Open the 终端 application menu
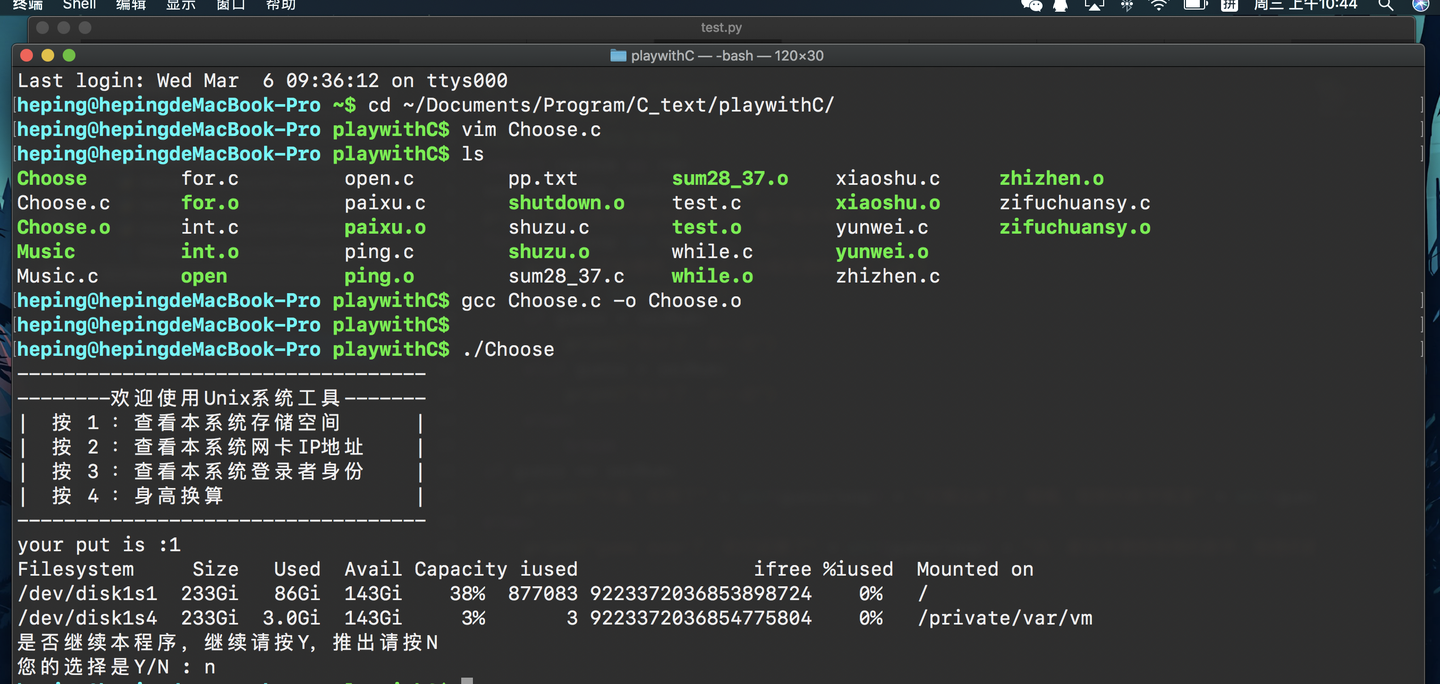This screenshot has width=1440, height=684. [28, 5]
